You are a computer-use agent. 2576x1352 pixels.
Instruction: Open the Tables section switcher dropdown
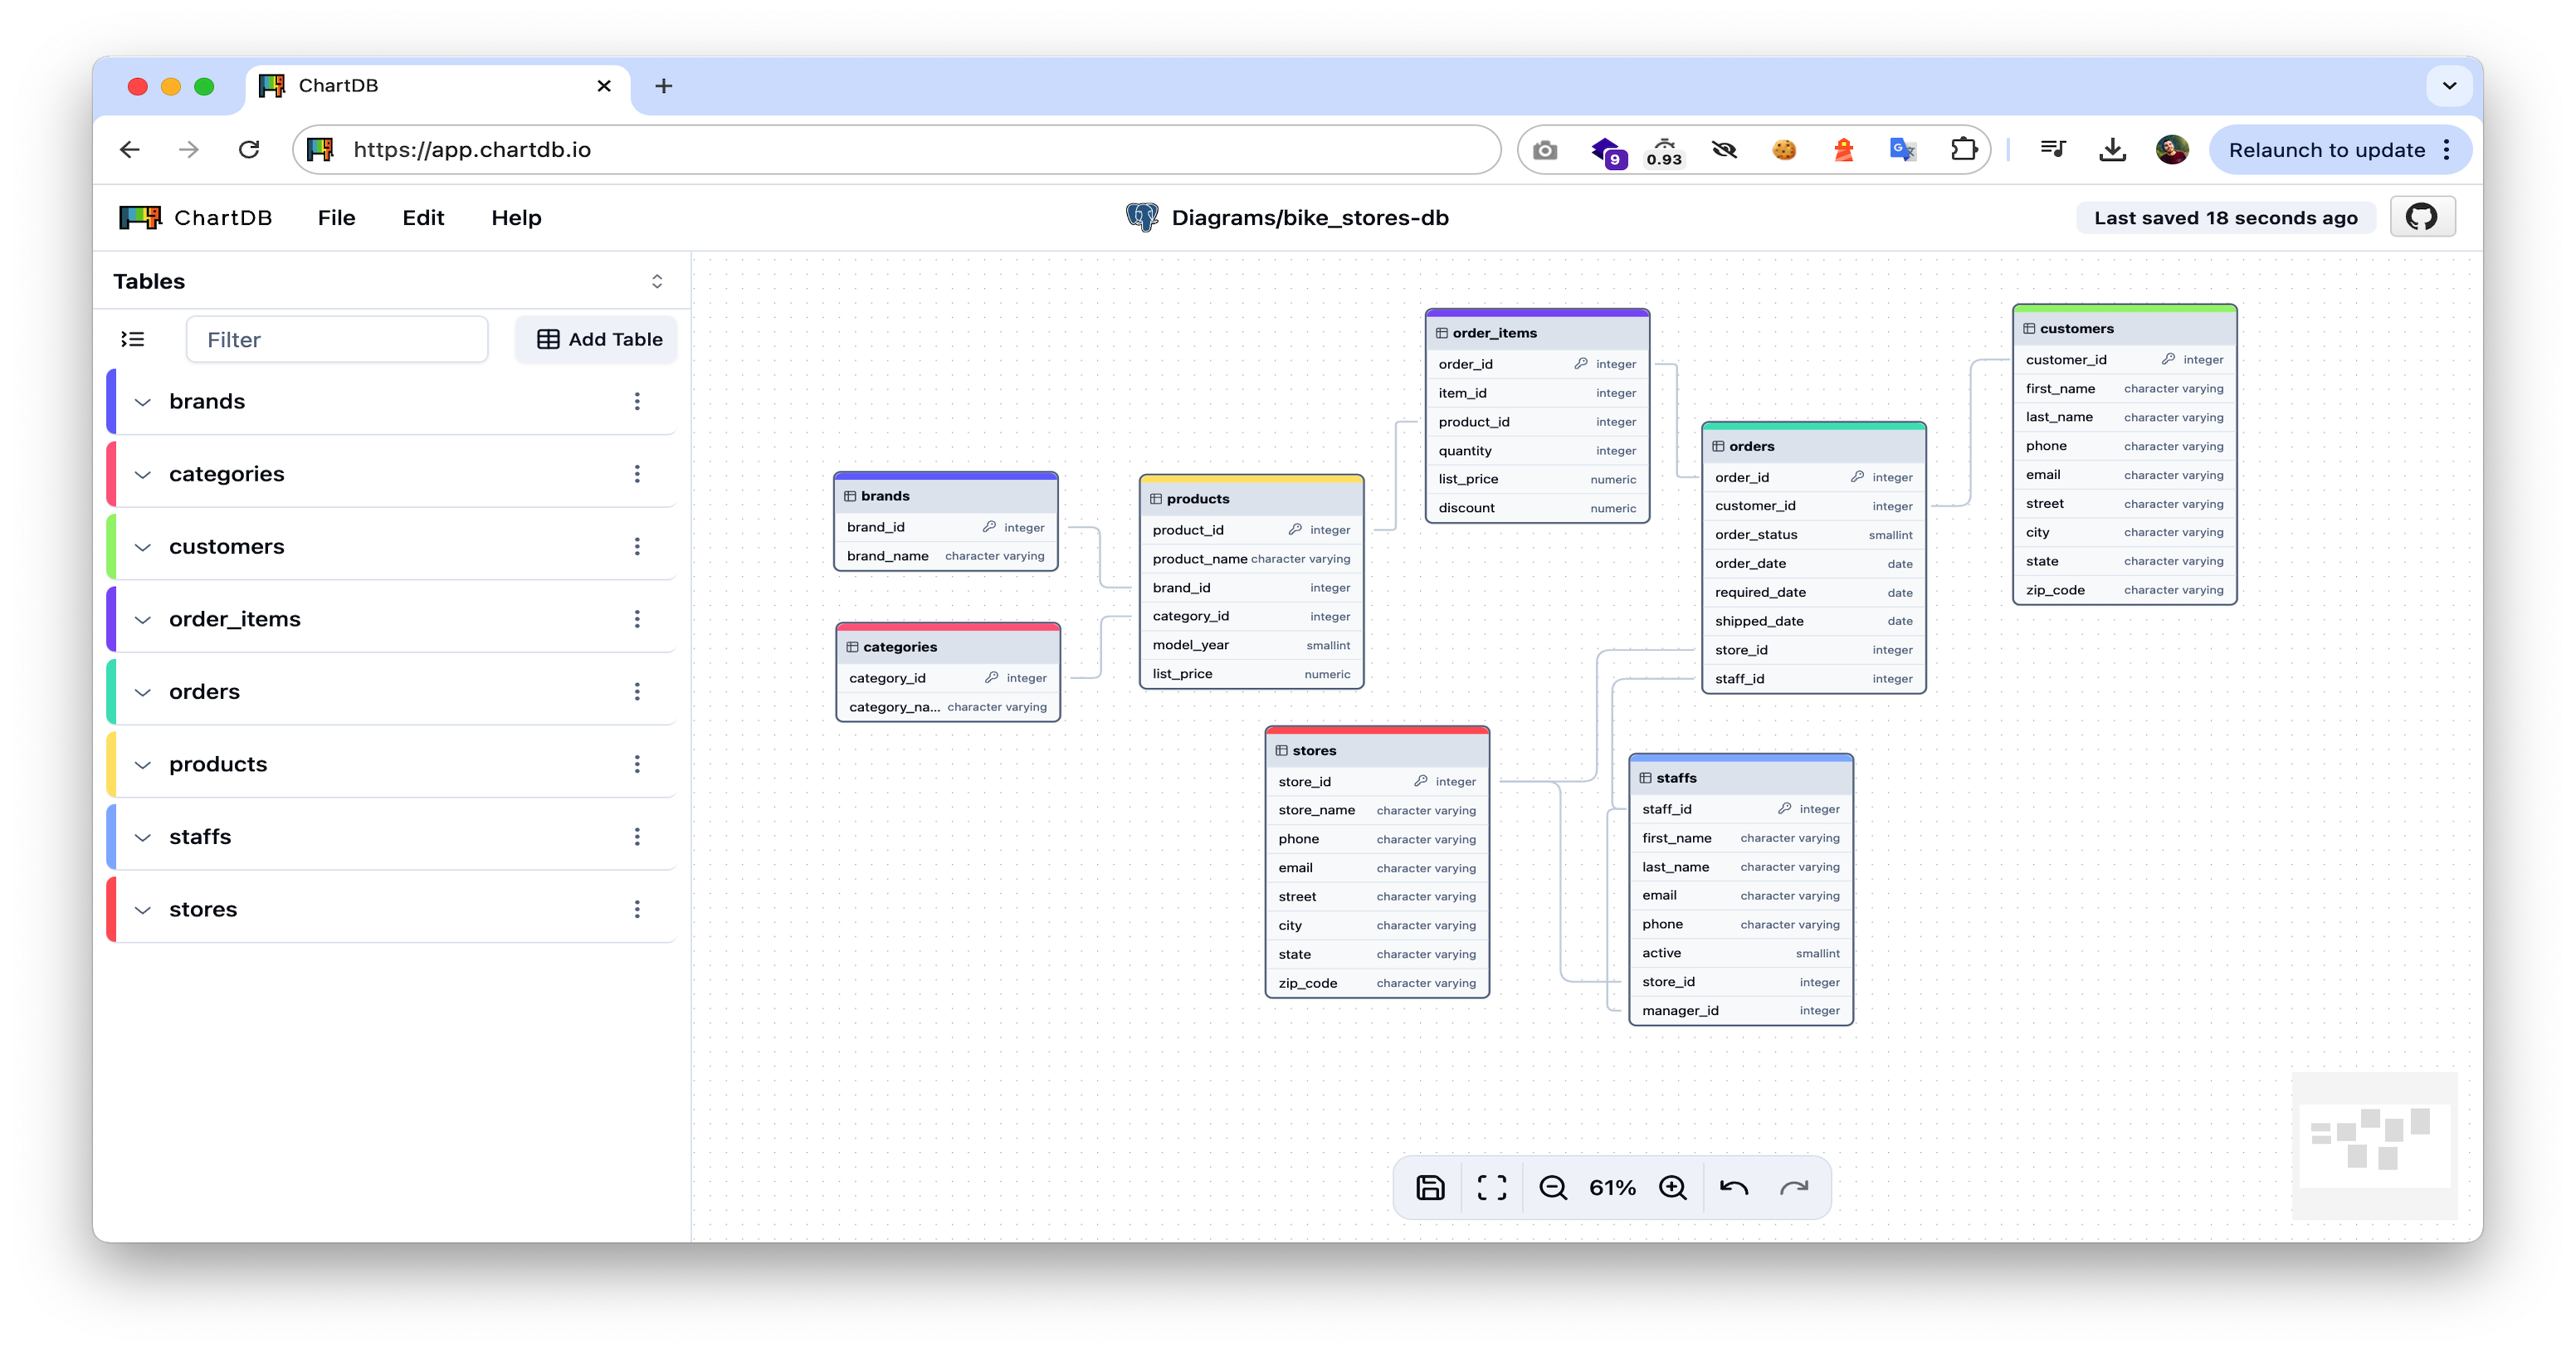pos(657,281)
